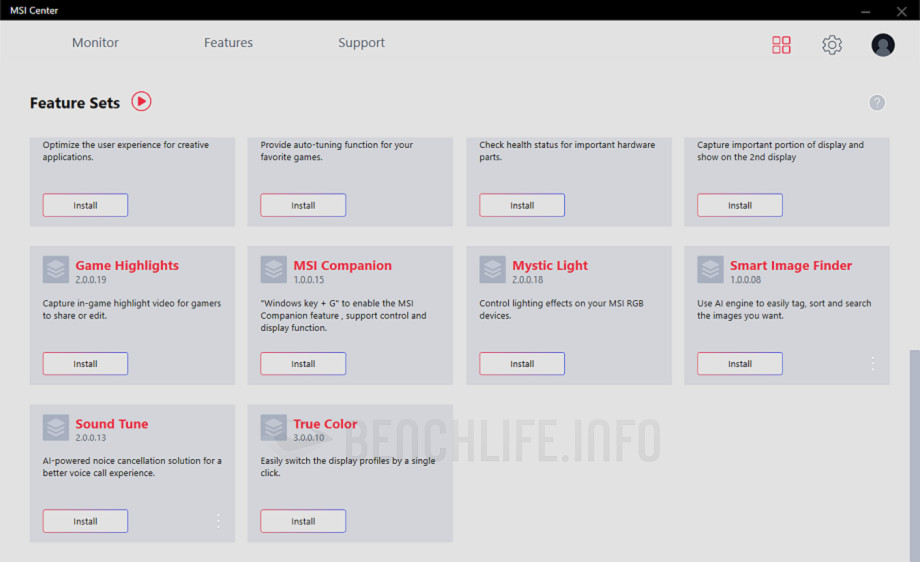The width and height of the screenshot is (920, 562).
Task: Click the "Easily switch the display profiles" text
Action: pyautogui.click(x=348, y=467)
